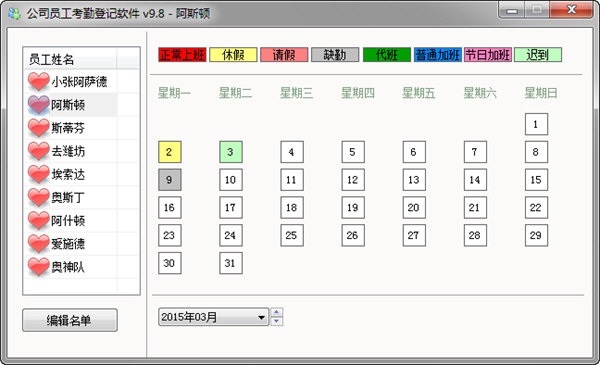Select employee name 阿什顿

click(68, 221)
